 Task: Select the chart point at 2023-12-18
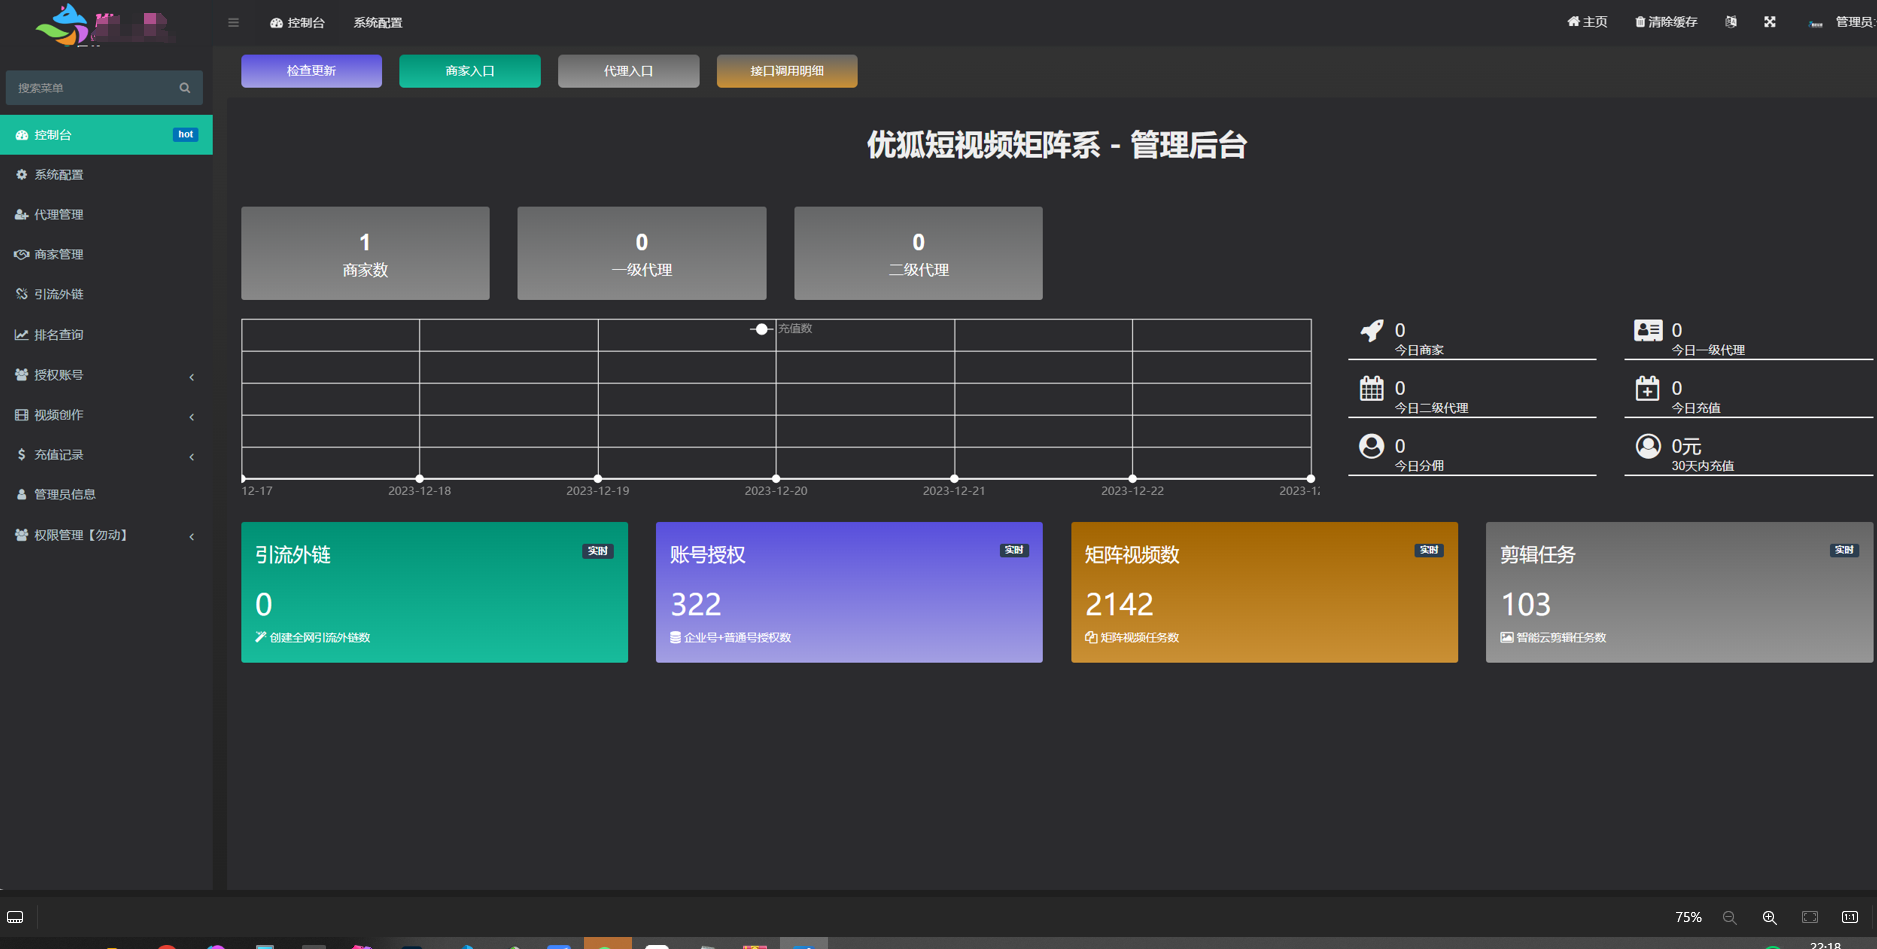[420, 479]
